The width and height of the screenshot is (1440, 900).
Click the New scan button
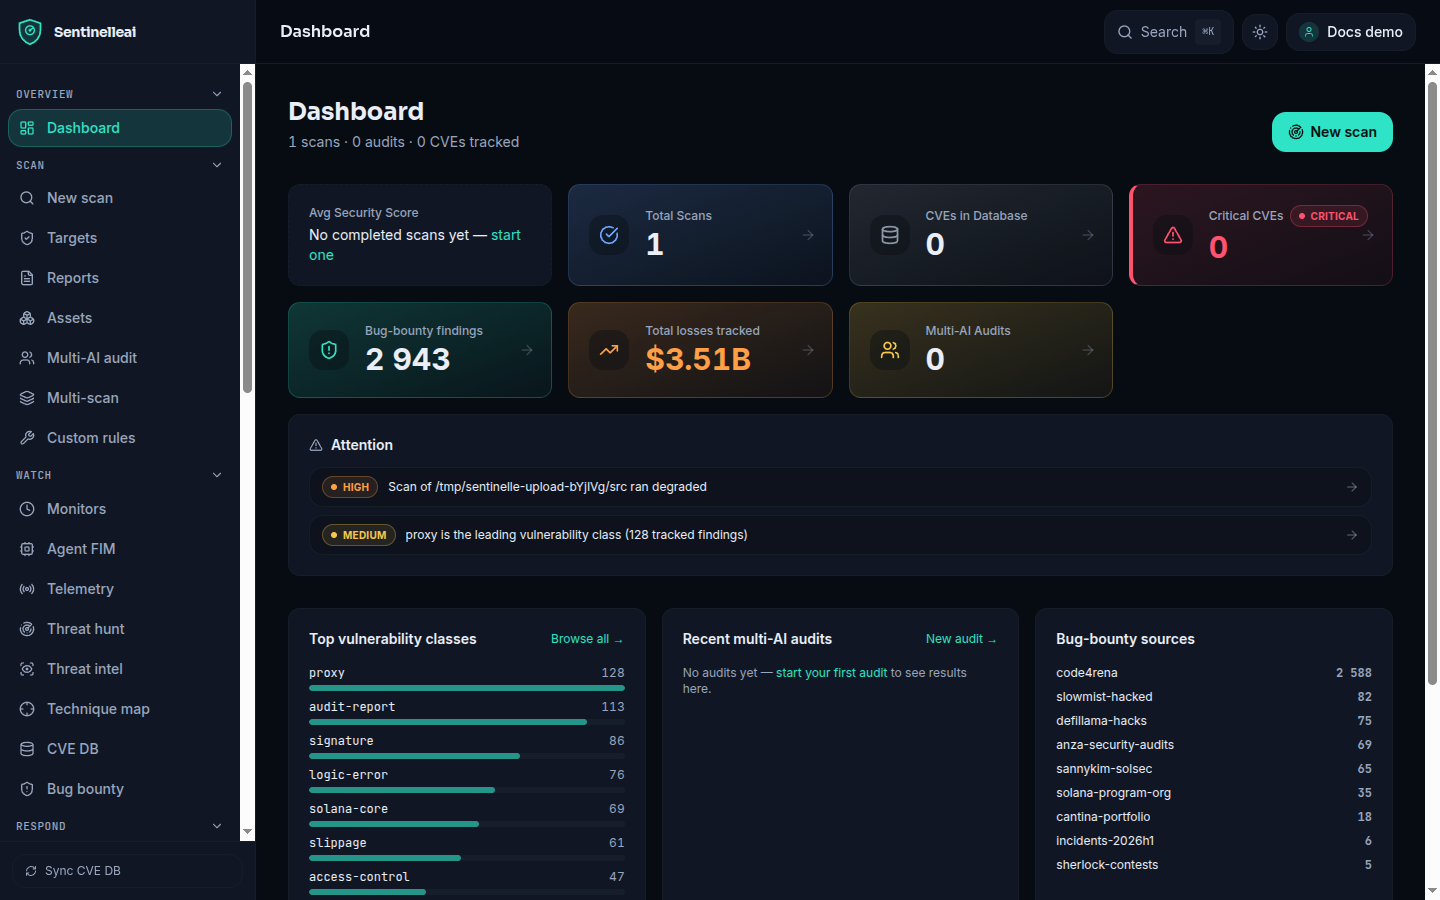(x=1332, y=132)
